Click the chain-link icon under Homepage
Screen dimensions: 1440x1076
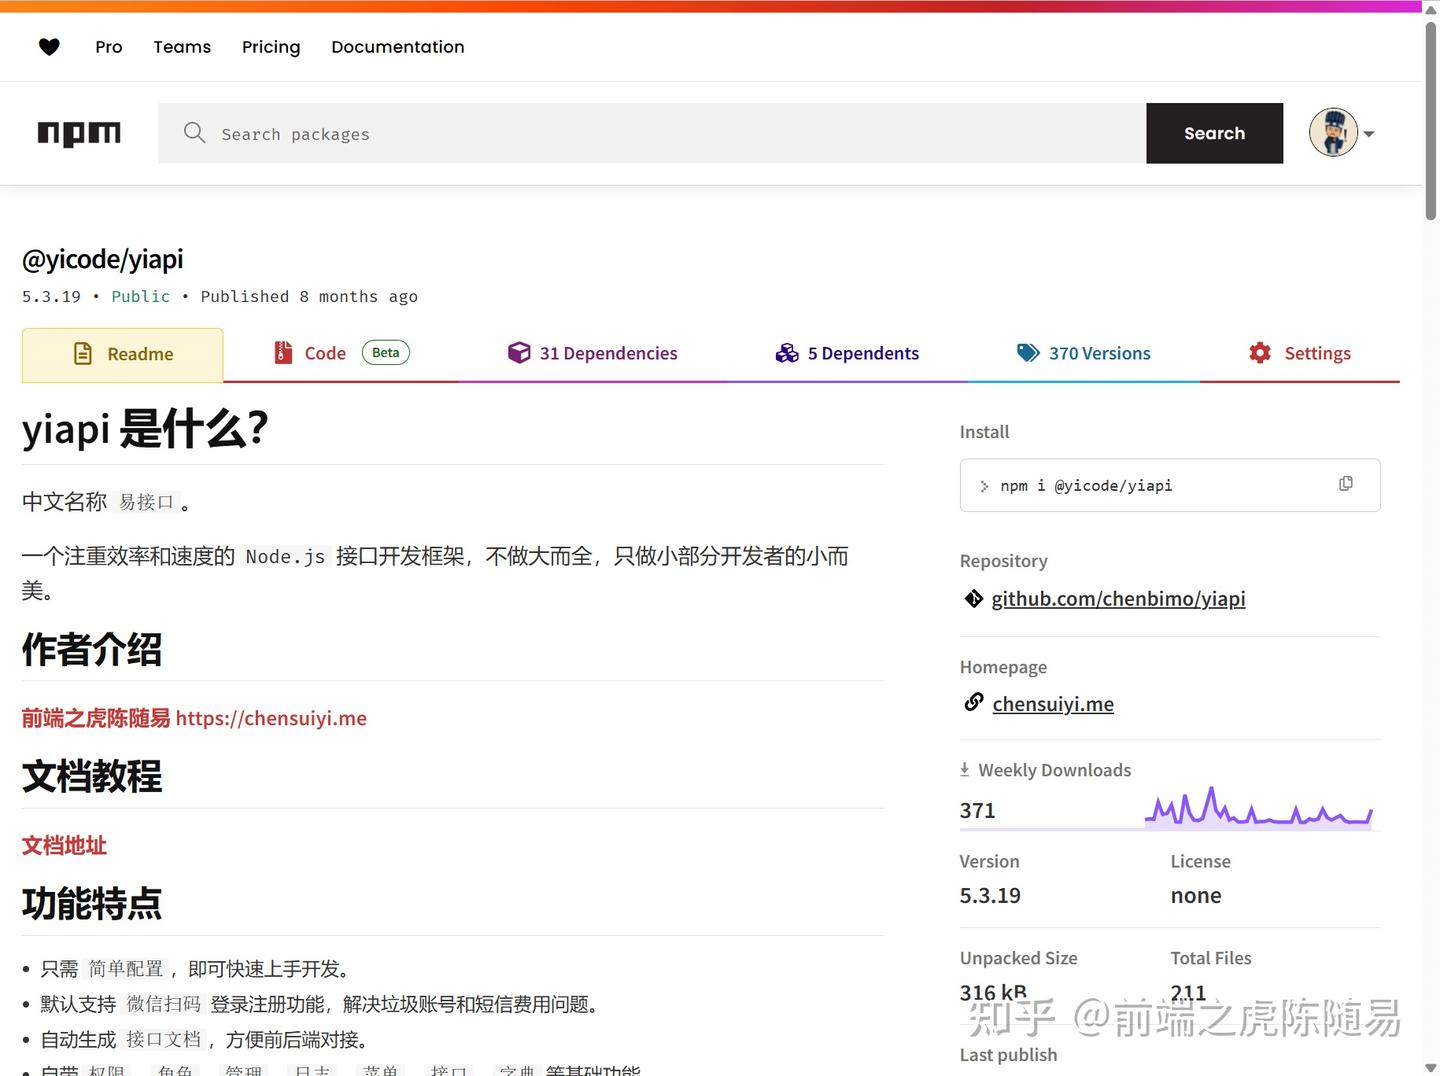[x=973, y=702]
